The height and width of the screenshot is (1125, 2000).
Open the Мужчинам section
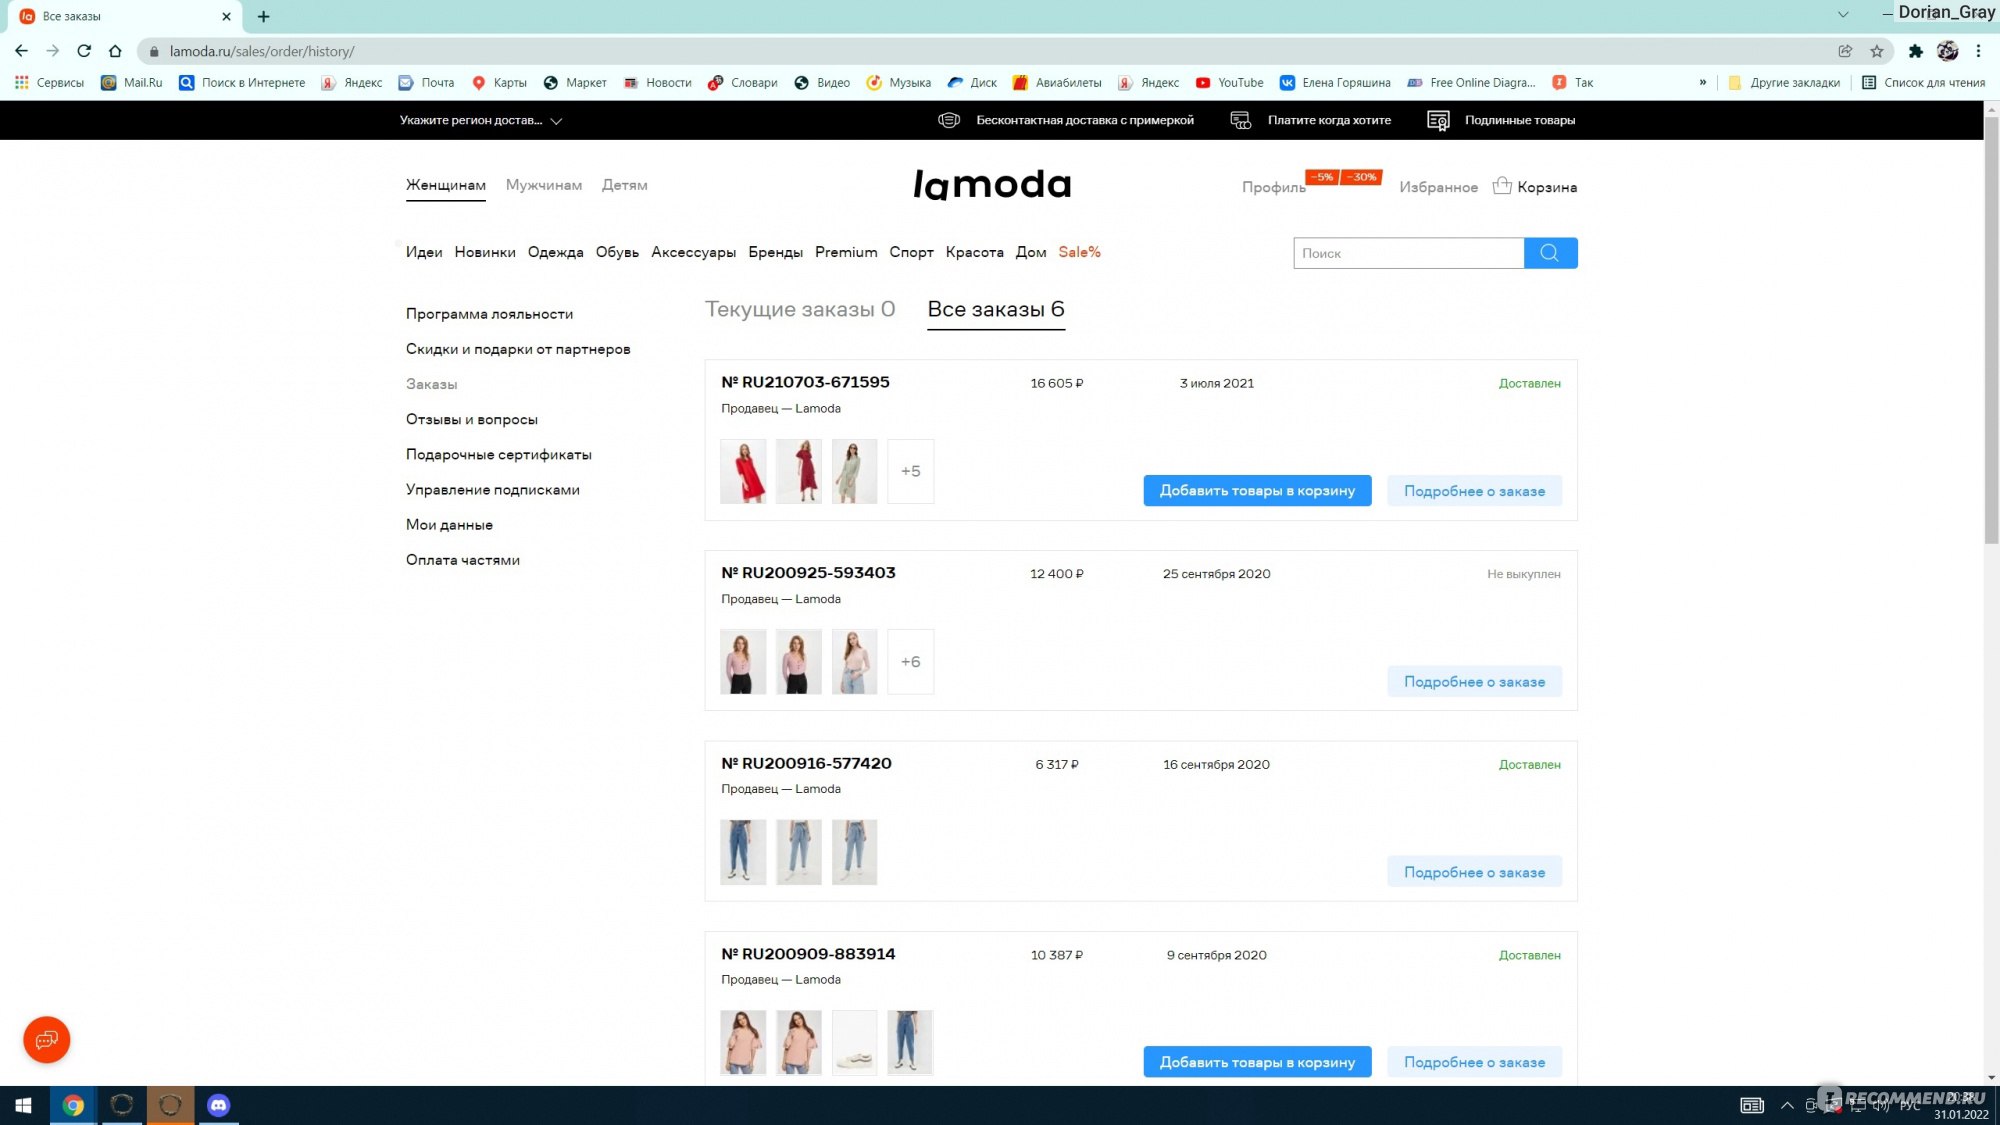coord(544,185)
